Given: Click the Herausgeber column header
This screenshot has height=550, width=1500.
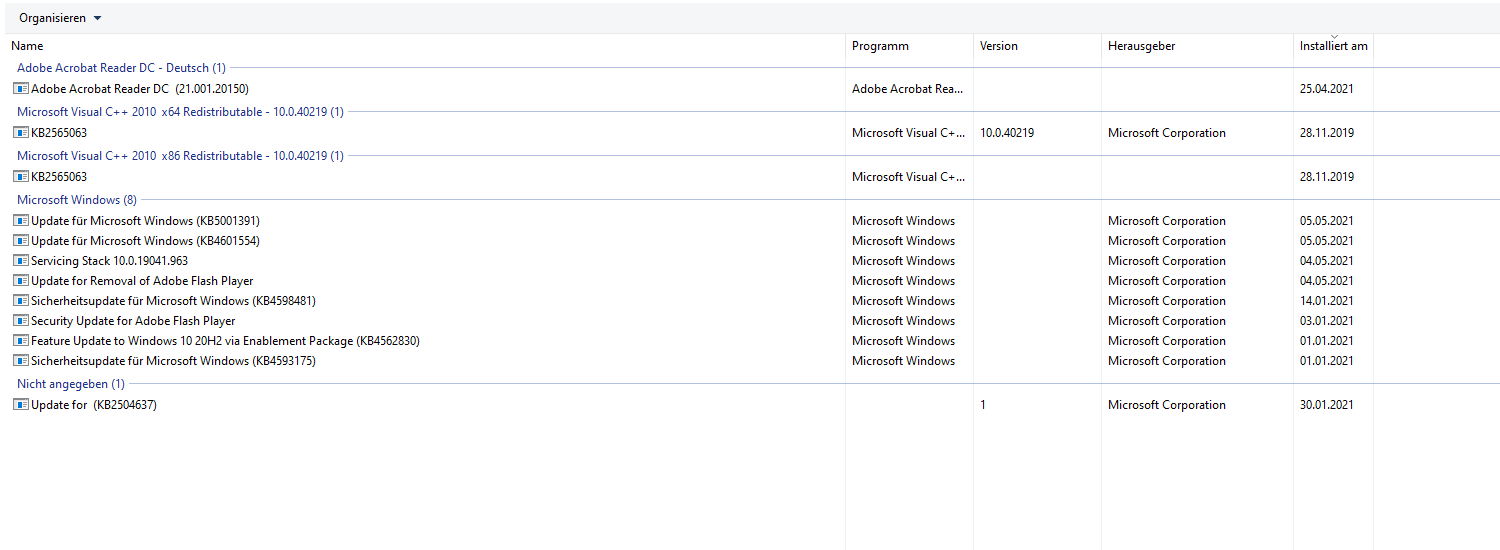Looking at the screenshot, I should coord(1141,46).
